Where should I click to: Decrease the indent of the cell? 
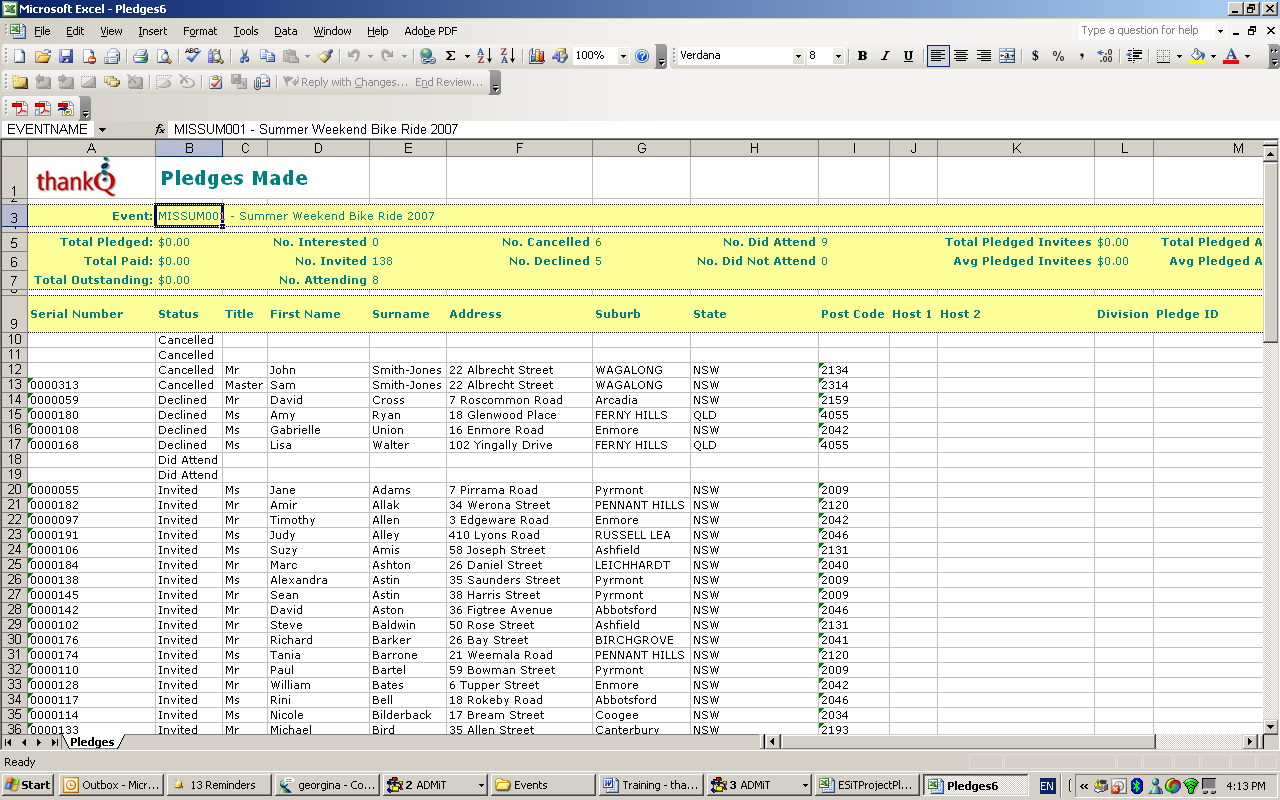pyautogui.click(x=1134, y=56)
